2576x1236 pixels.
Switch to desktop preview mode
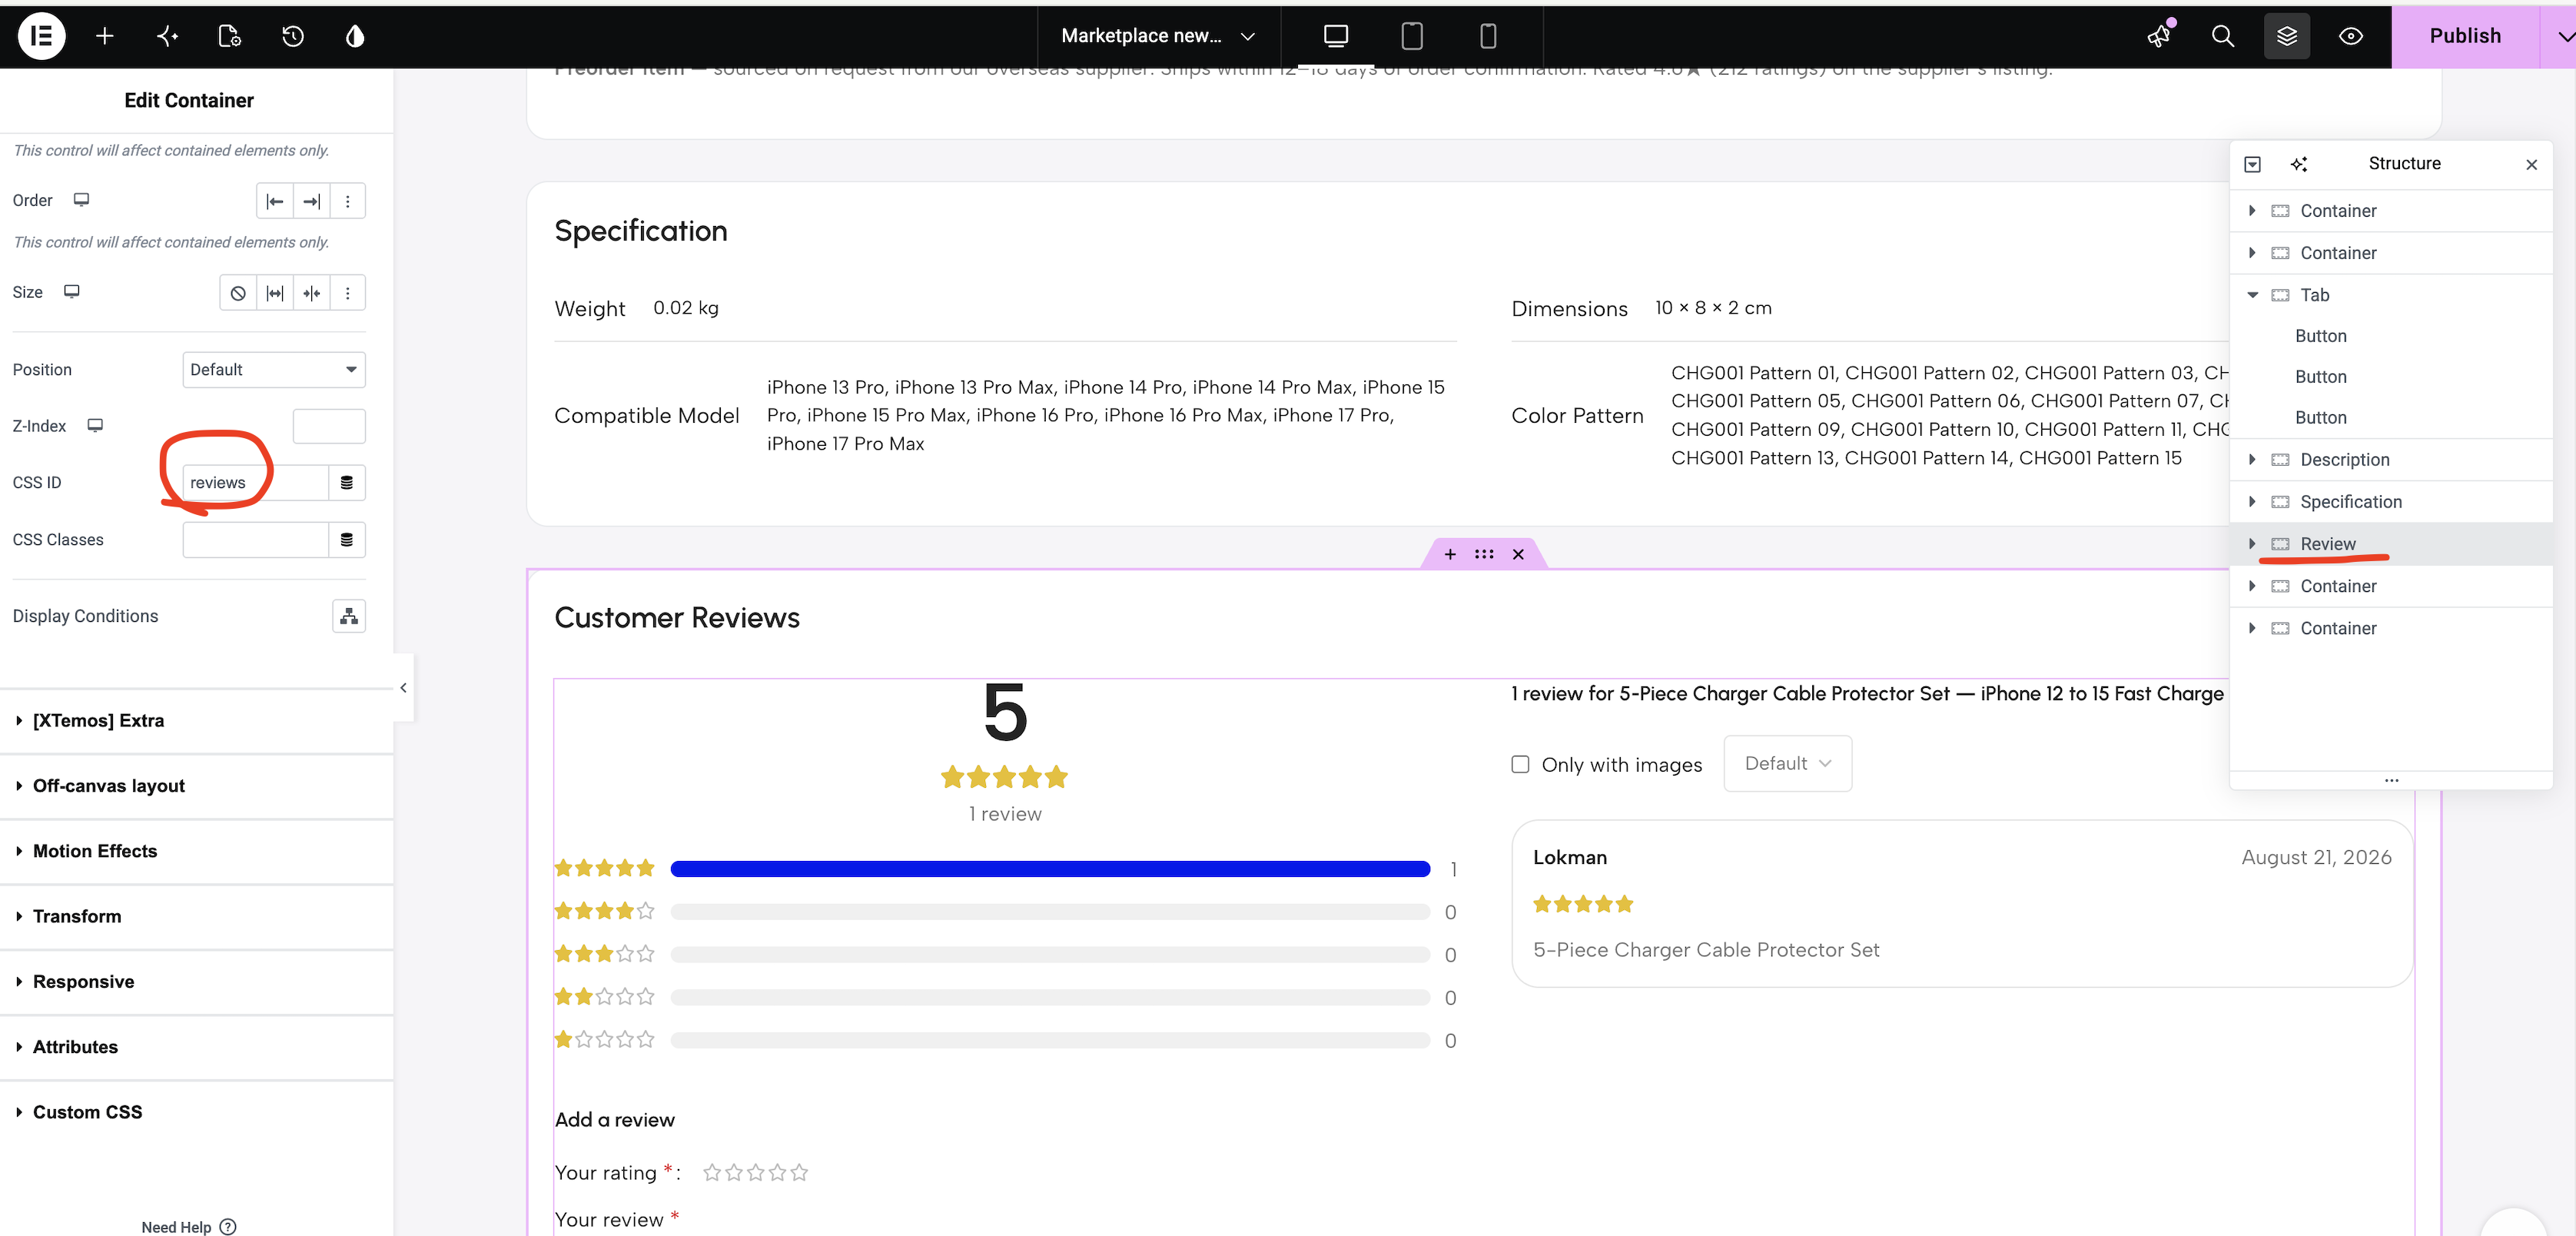point(1335,36)
